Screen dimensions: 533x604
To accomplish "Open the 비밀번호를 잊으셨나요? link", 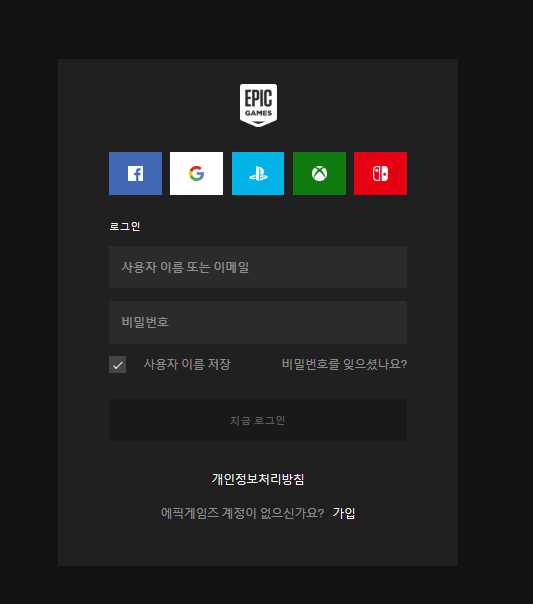I will click(344, 364).
